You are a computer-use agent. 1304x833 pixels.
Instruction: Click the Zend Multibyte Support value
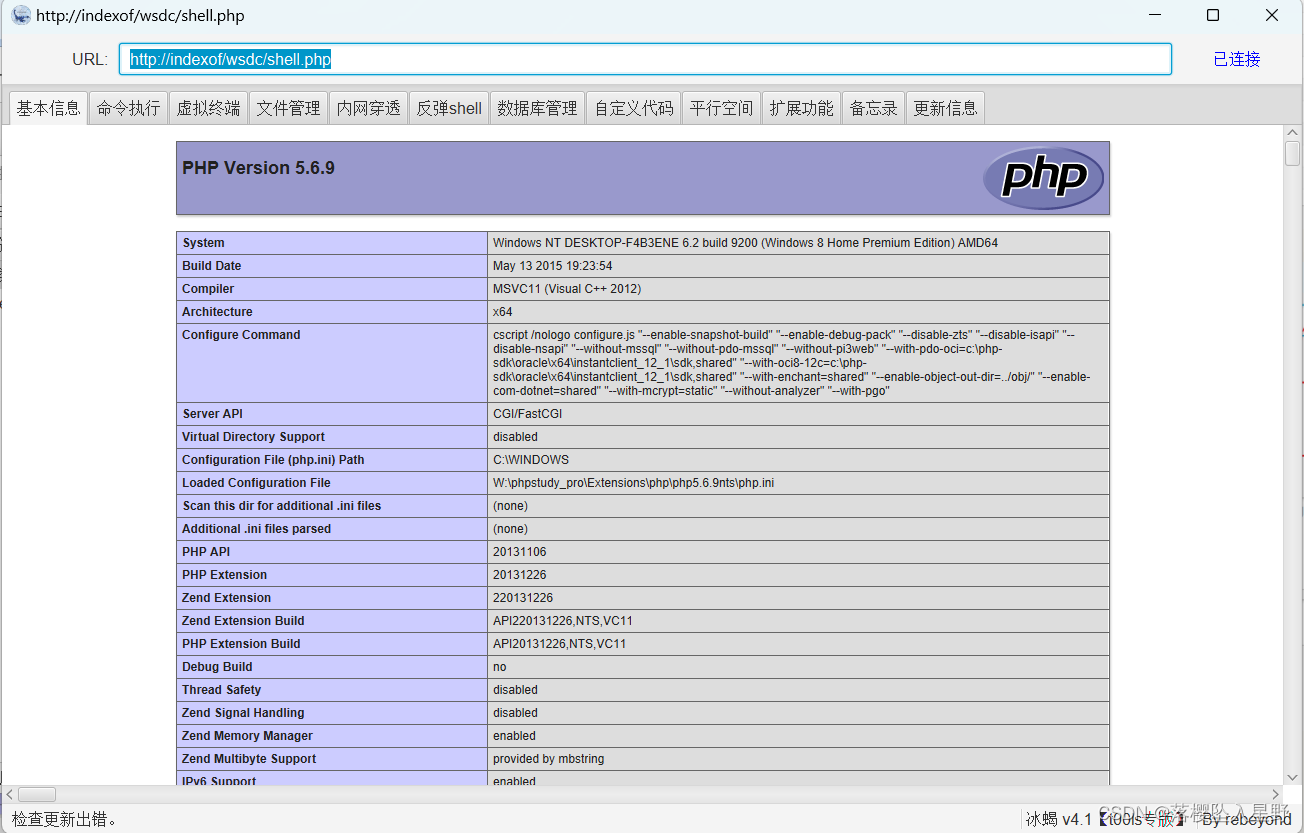click(x=548, y=759)
